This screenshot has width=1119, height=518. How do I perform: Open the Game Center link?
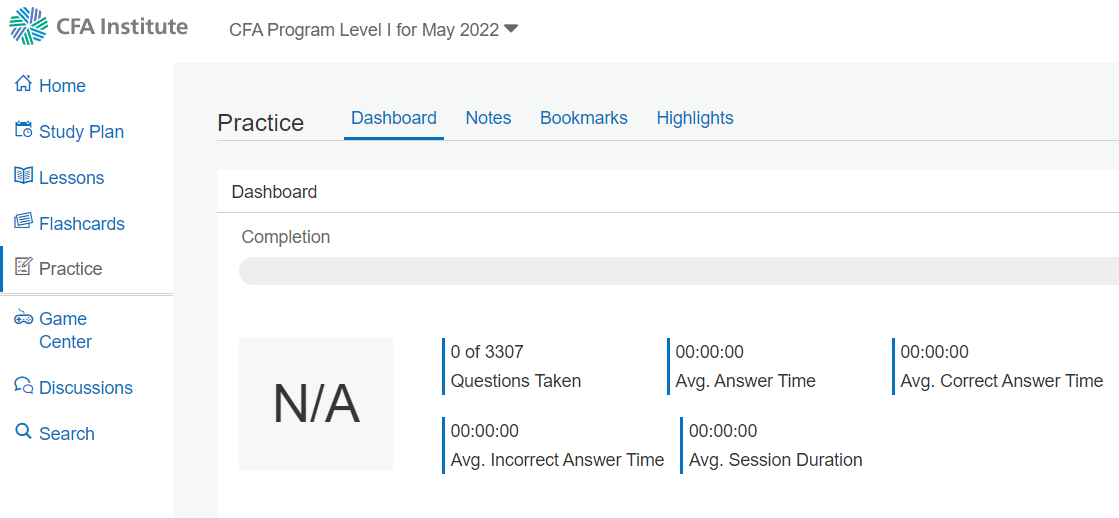click(66, 330)
